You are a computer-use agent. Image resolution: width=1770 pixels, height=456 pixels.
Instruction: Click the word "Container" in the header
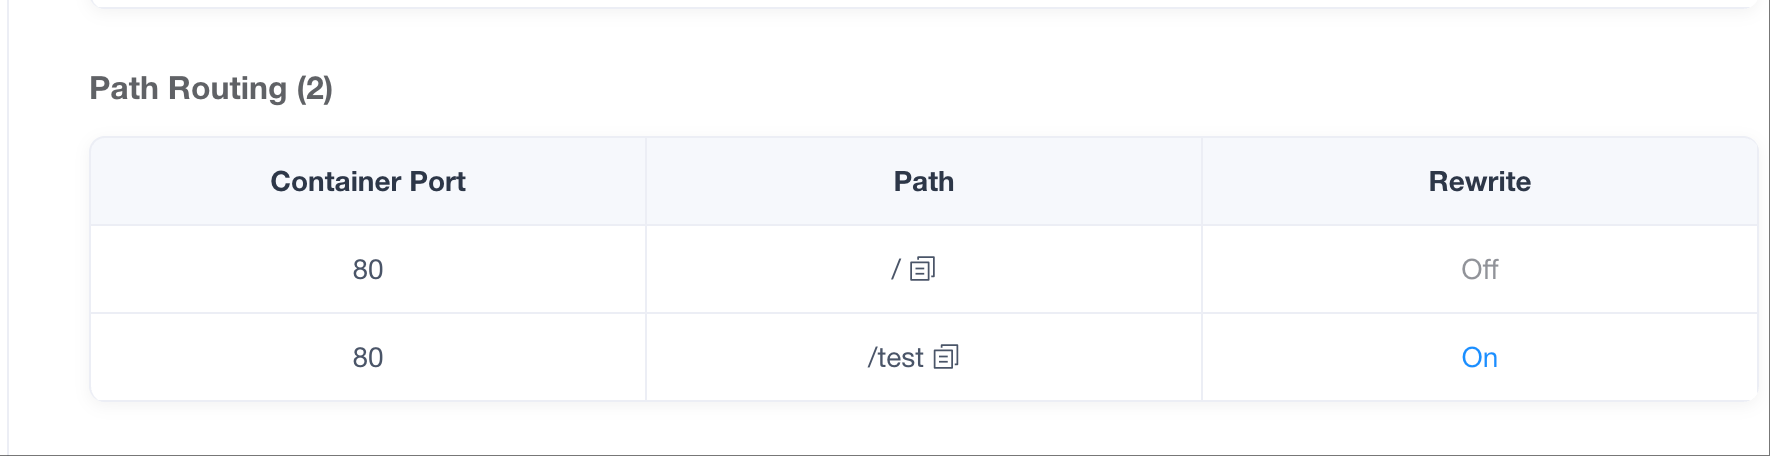[x=334, y=181]
